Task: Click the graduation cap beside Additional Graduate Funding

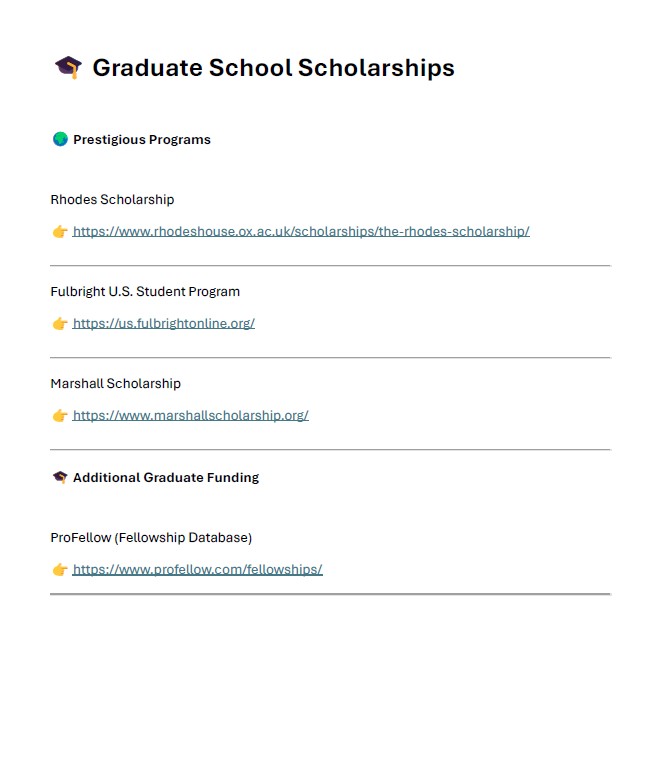Action: coord(60,478)
